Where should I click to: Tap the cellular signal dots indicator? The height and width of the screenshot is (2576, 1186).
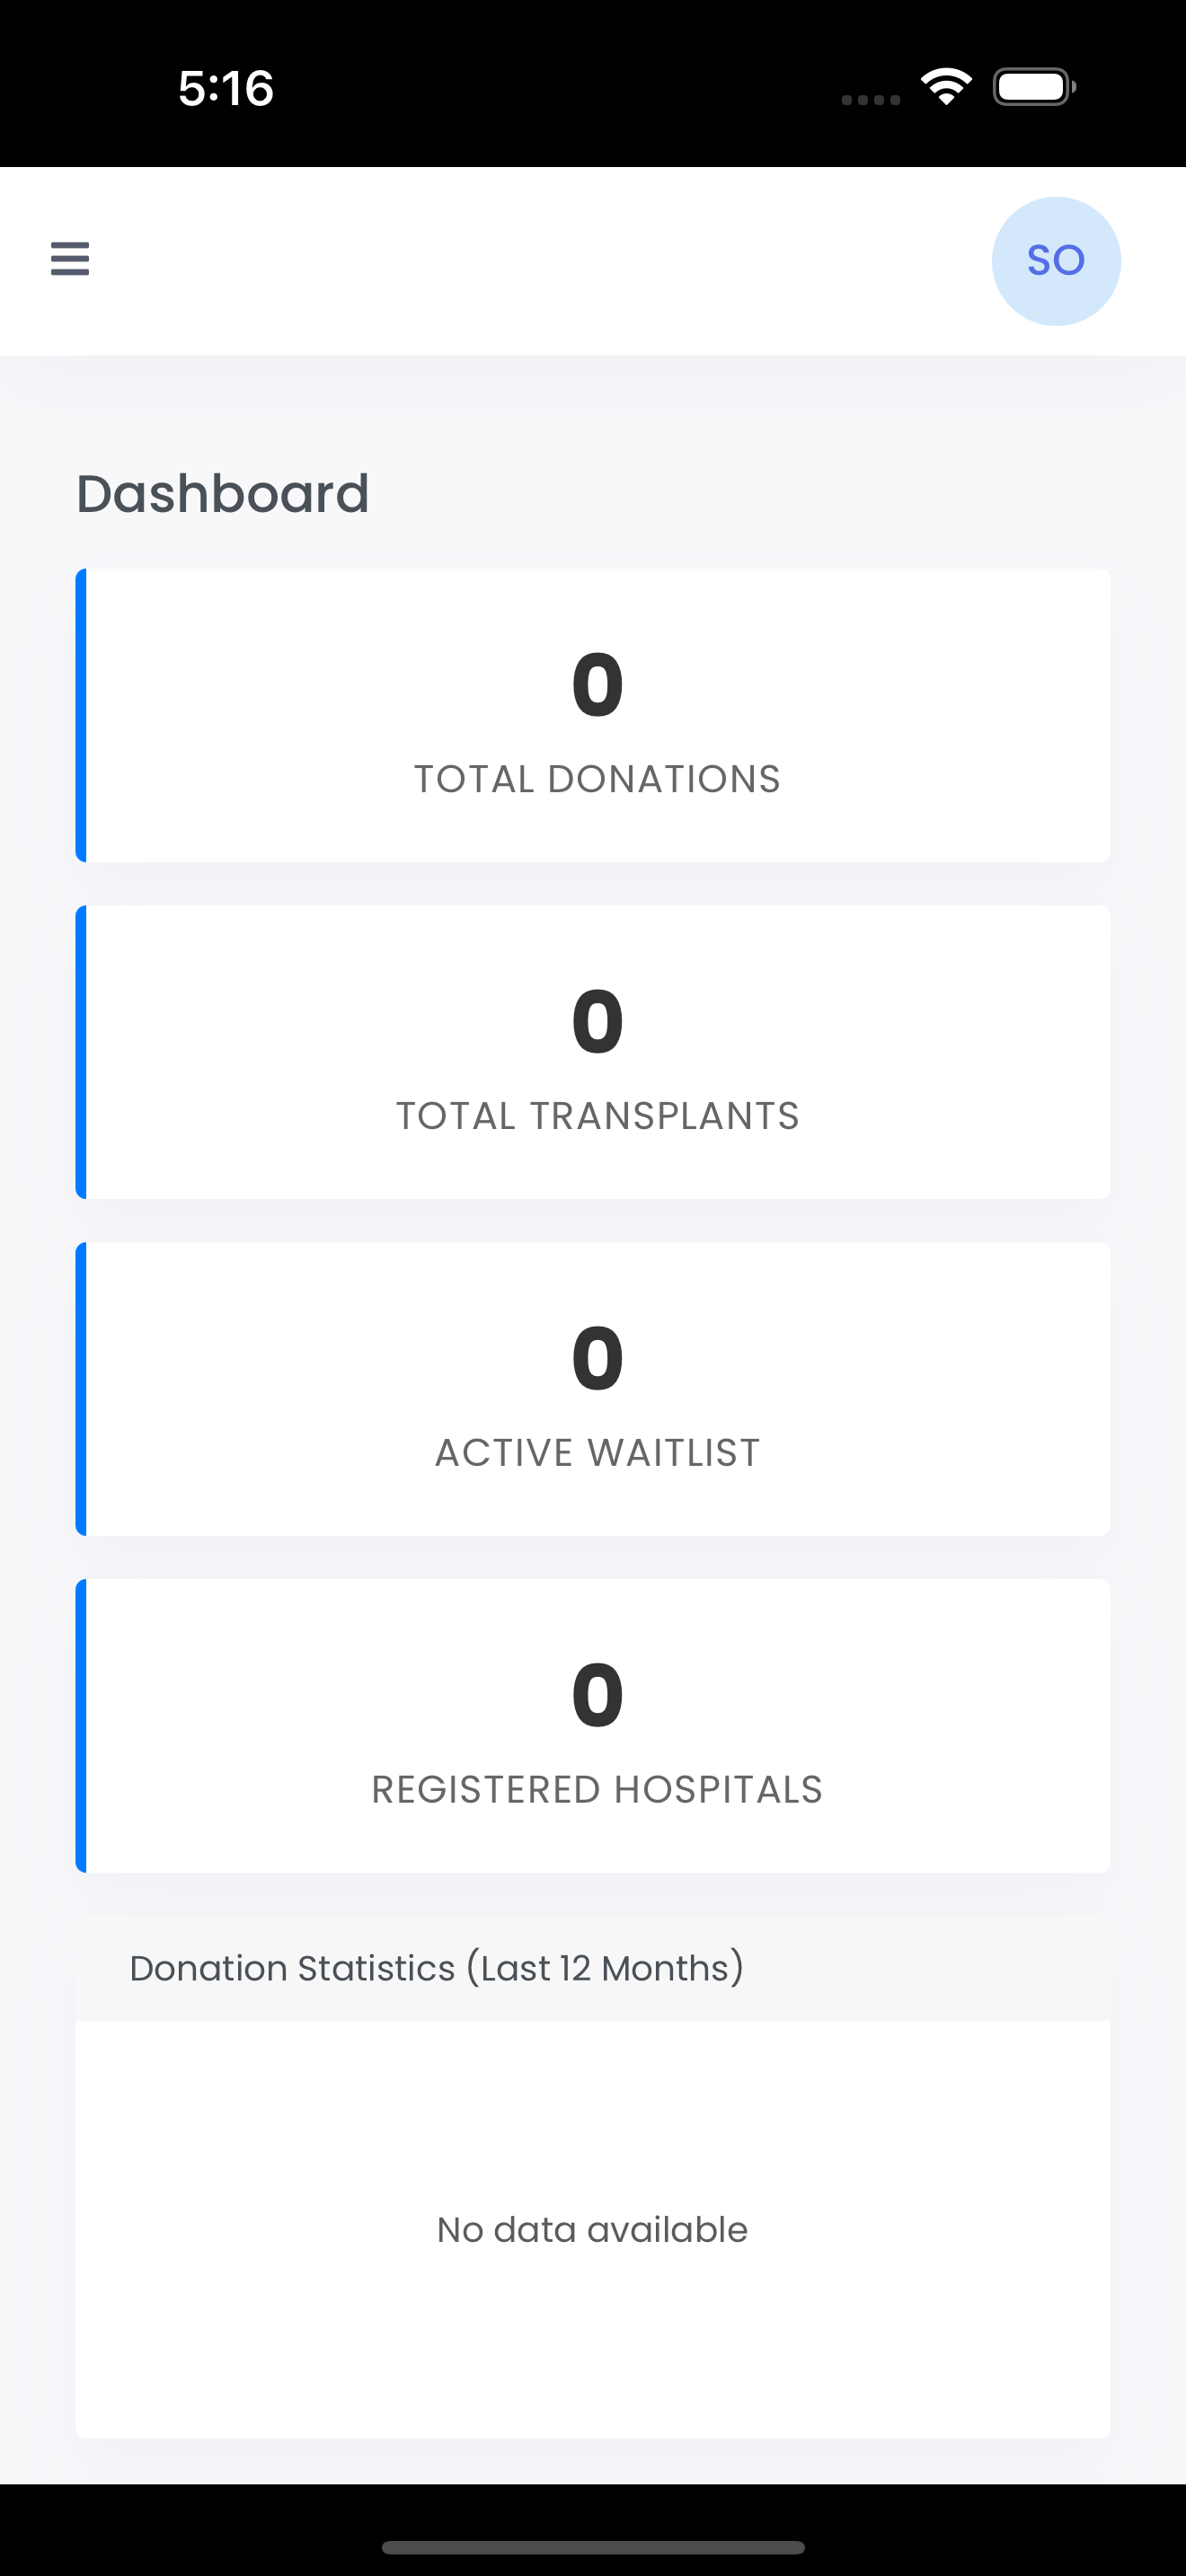[x=871, y=99]
